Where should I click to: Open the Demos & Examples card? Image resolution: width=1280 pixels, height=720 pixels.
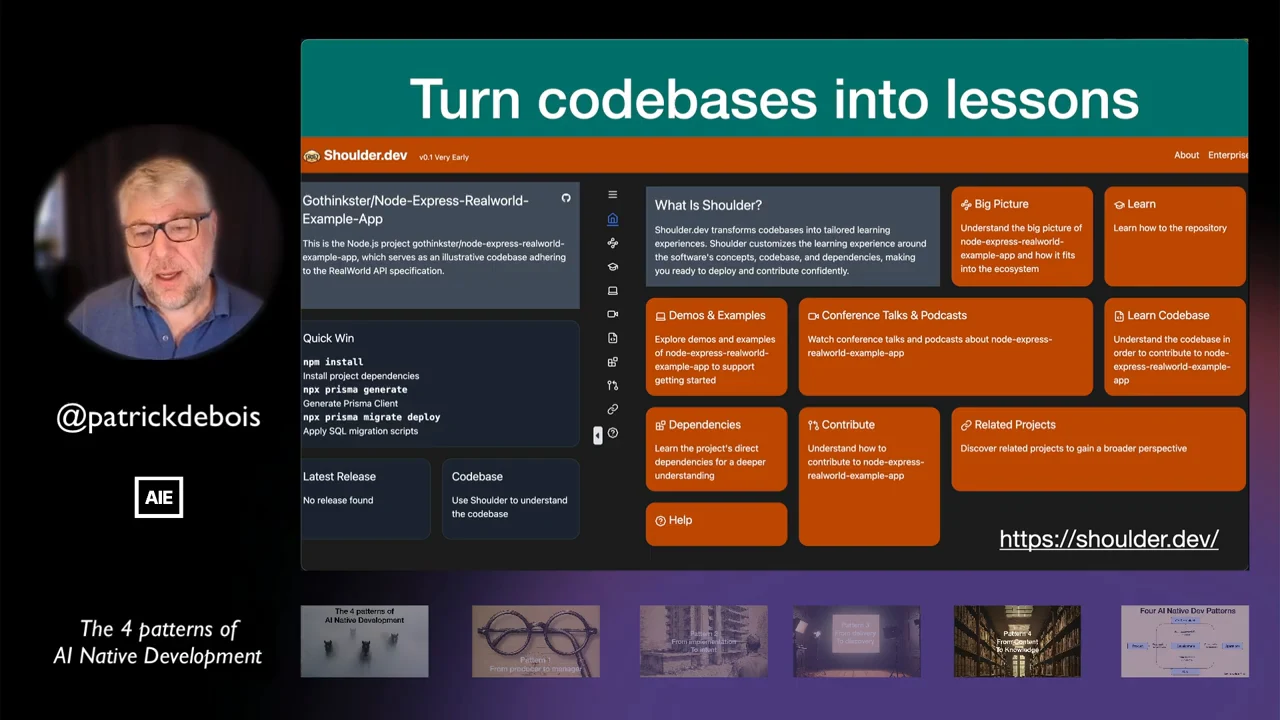tap(716, 346)
